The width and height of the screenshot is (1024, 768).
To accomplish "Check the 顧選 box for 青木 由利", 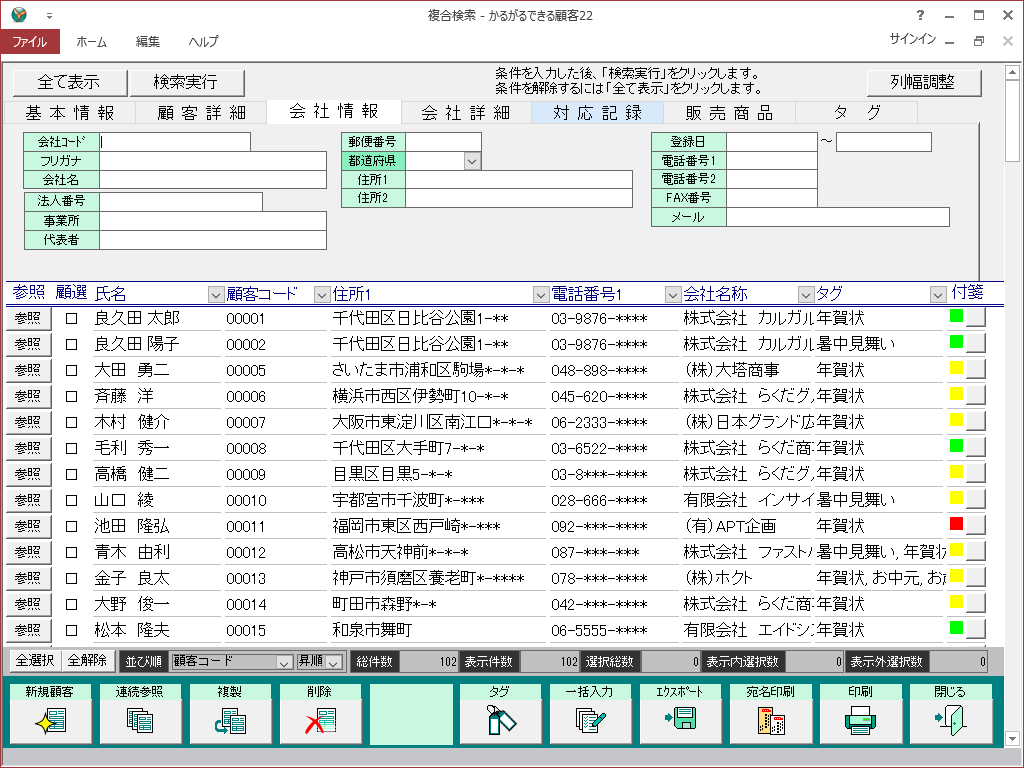I will pos(72,552).
